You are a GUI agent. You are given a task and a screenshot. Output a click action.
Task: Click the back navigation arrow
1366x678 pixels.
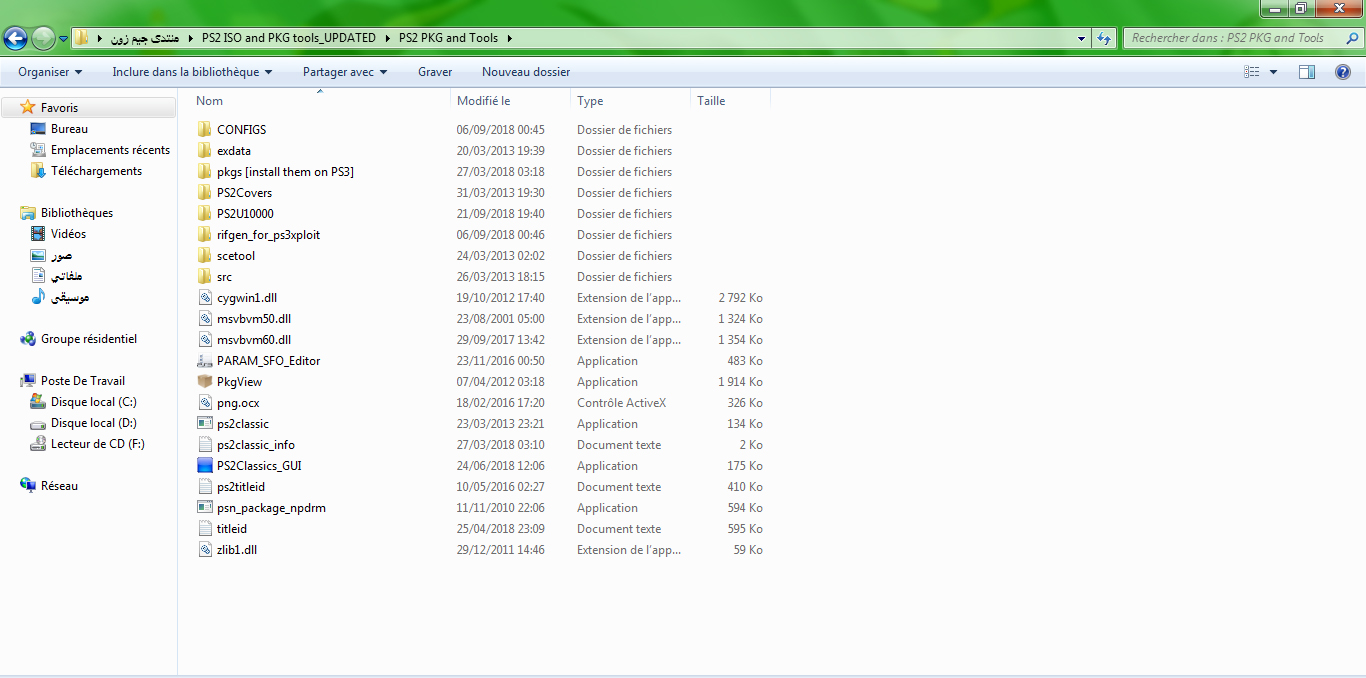click(16, 38)
